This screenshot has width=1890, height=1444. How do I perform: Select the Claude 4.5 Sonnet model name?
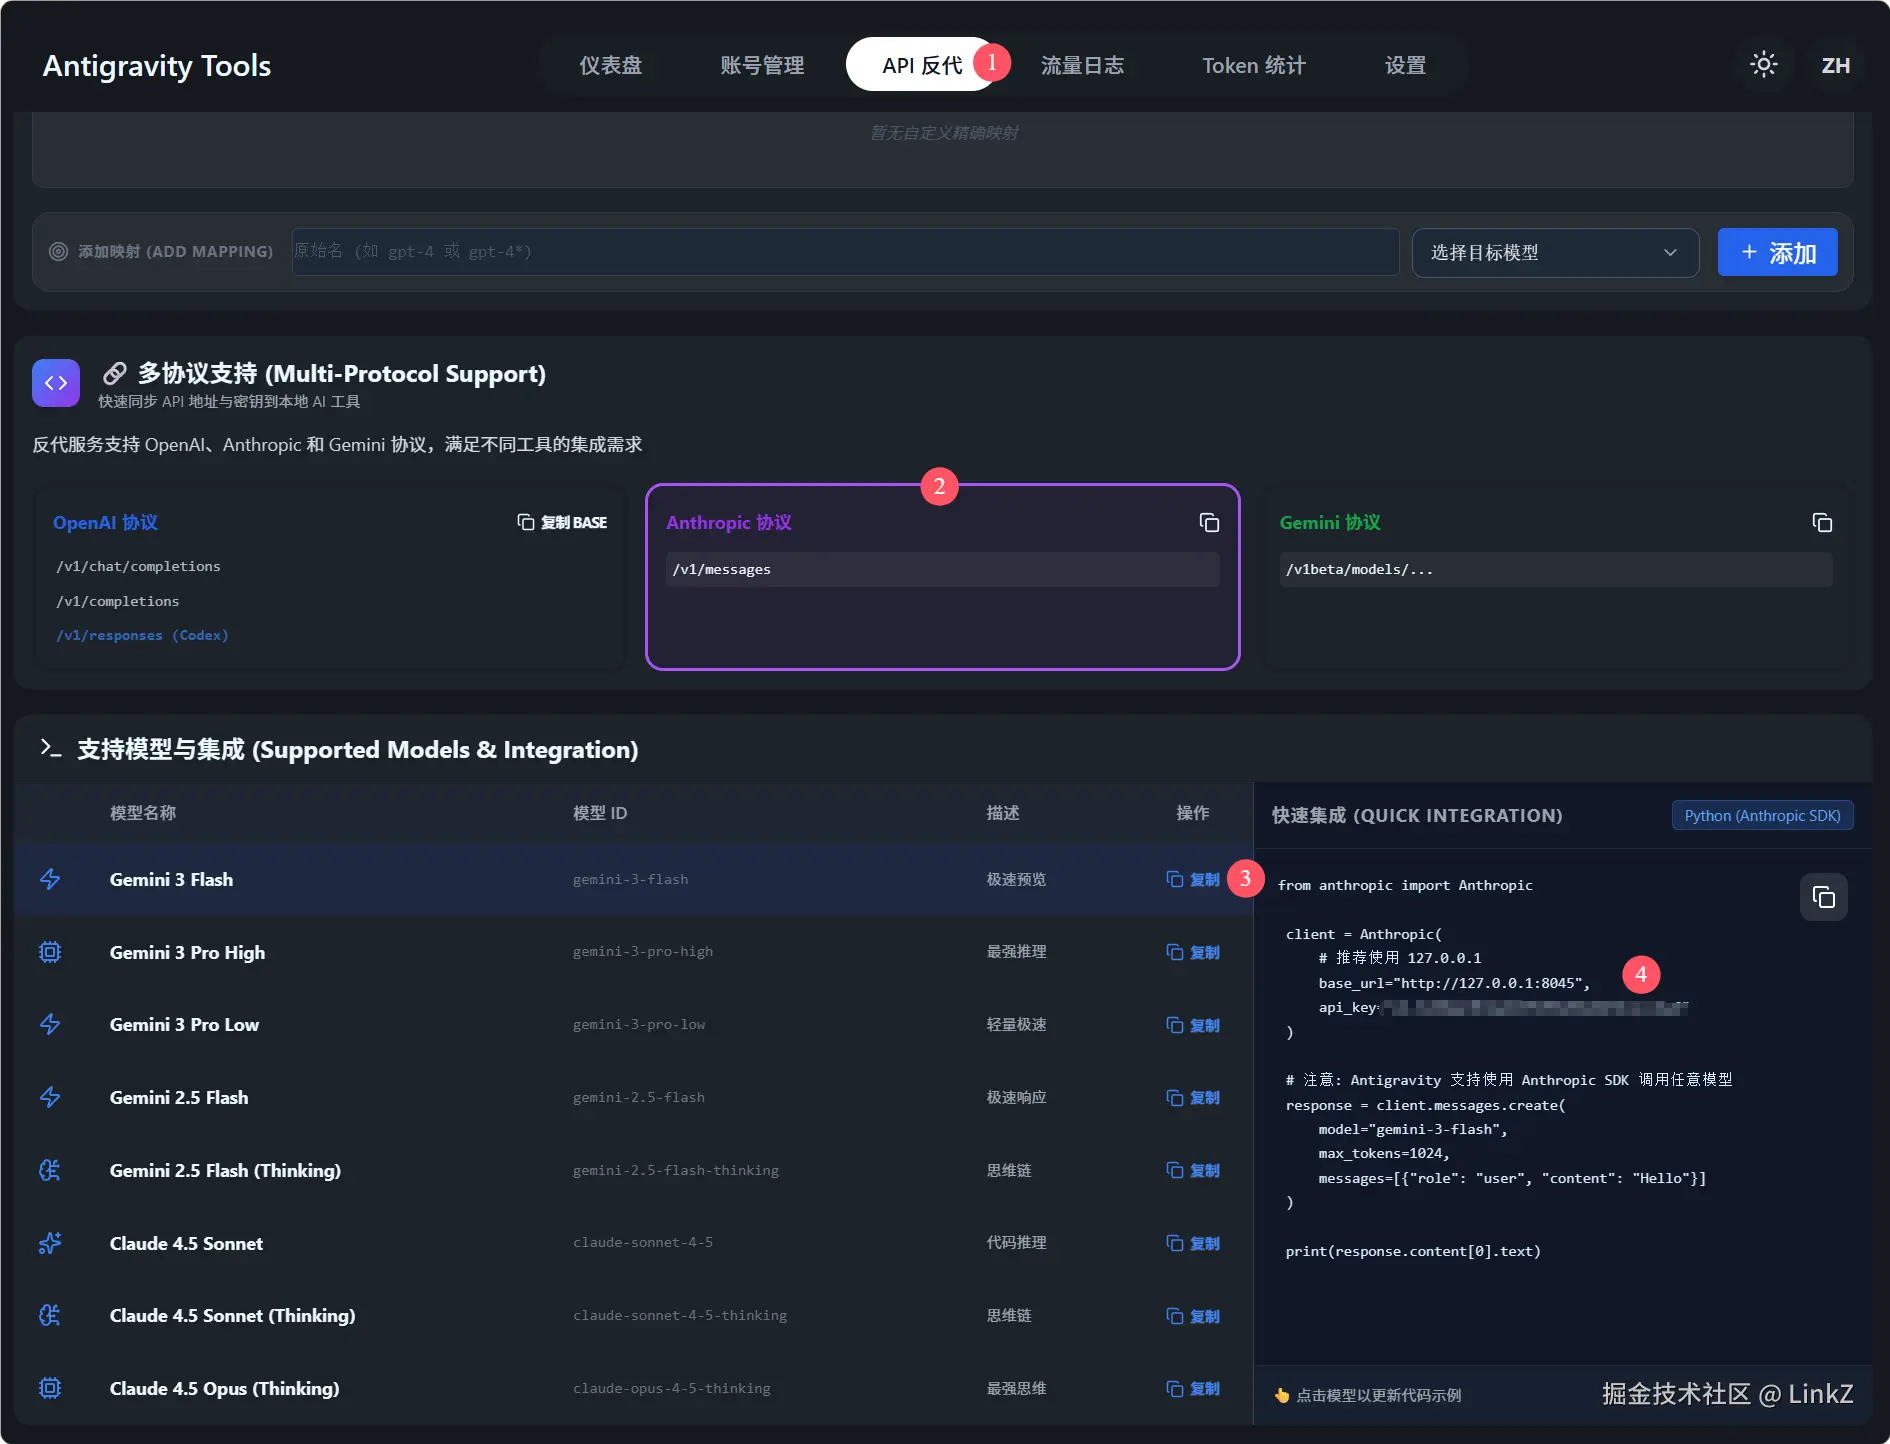click(186, 1243)
